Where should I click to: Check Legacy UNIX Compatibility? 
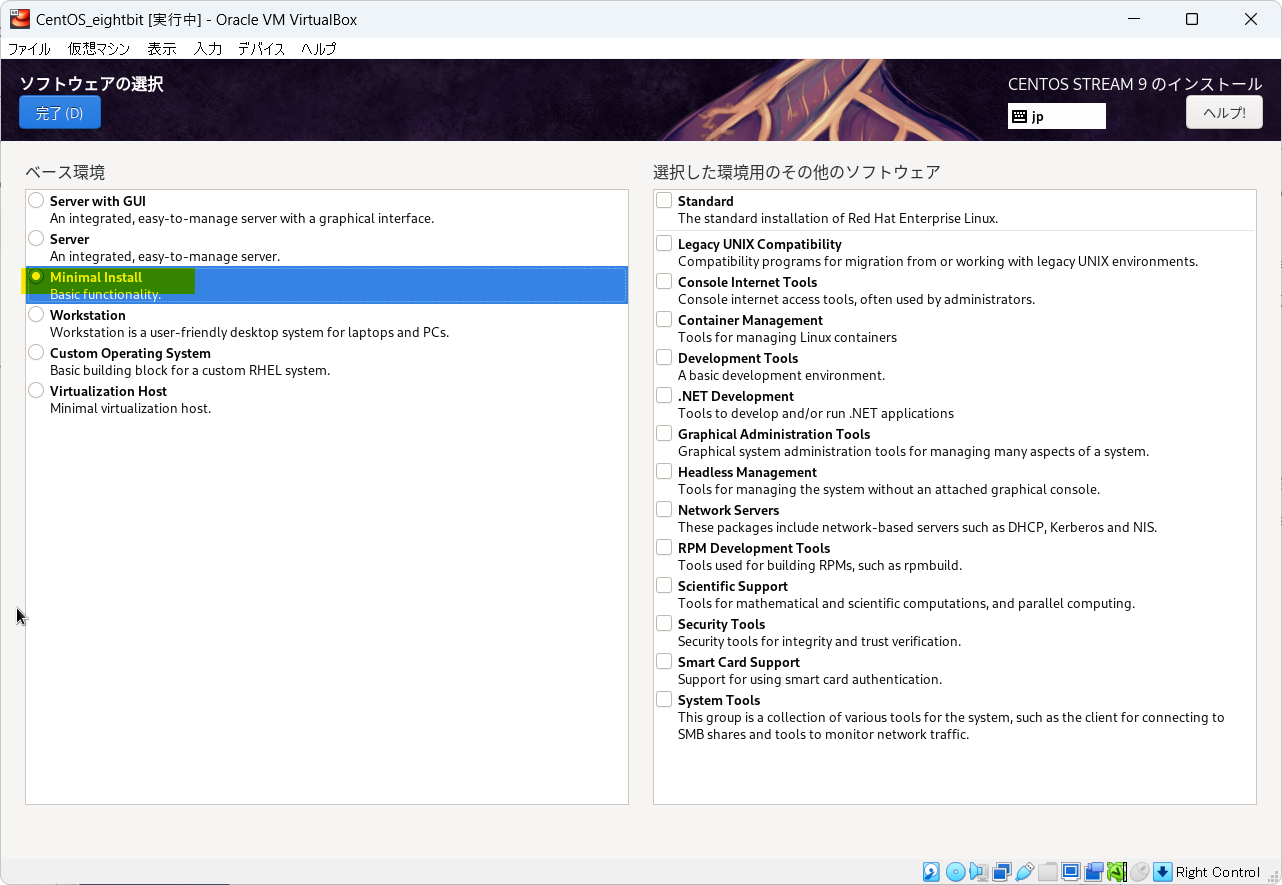coord(664,243)
